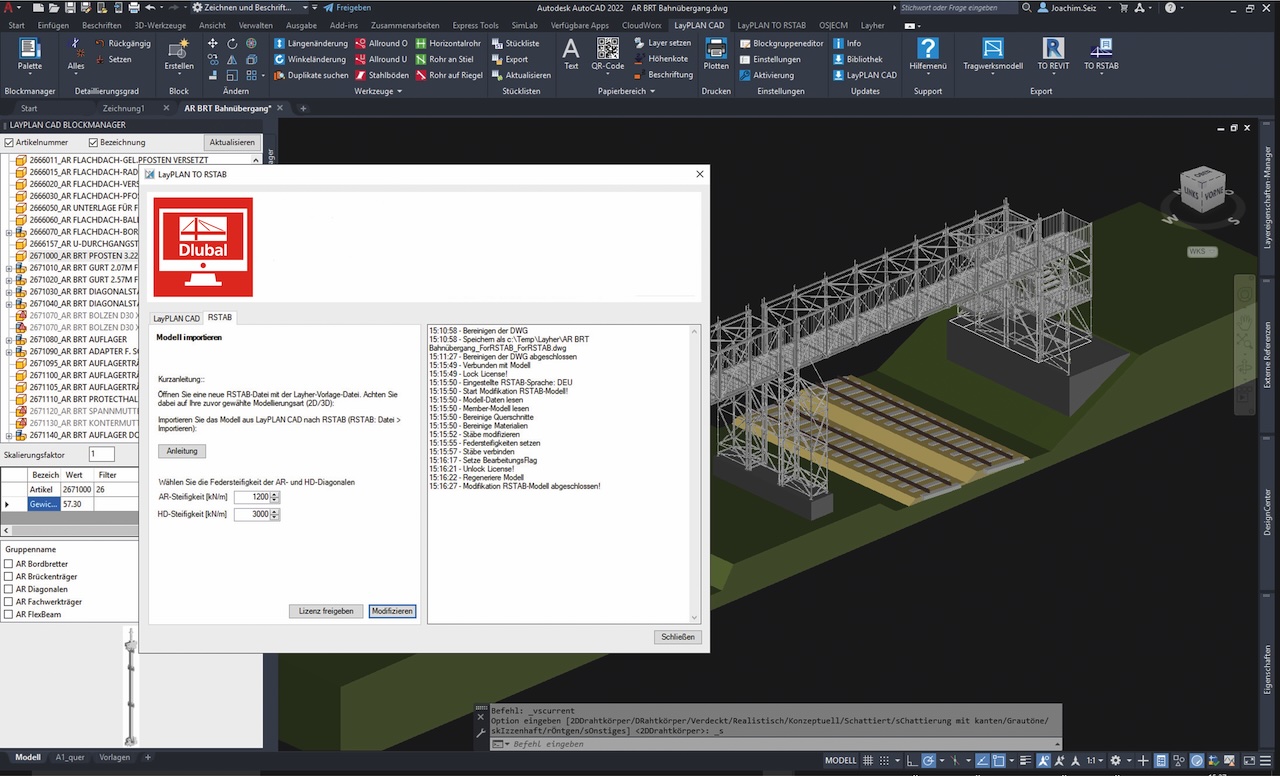
Task: Toggle the Bezeichnung checkbox
Action: (93, 143)
